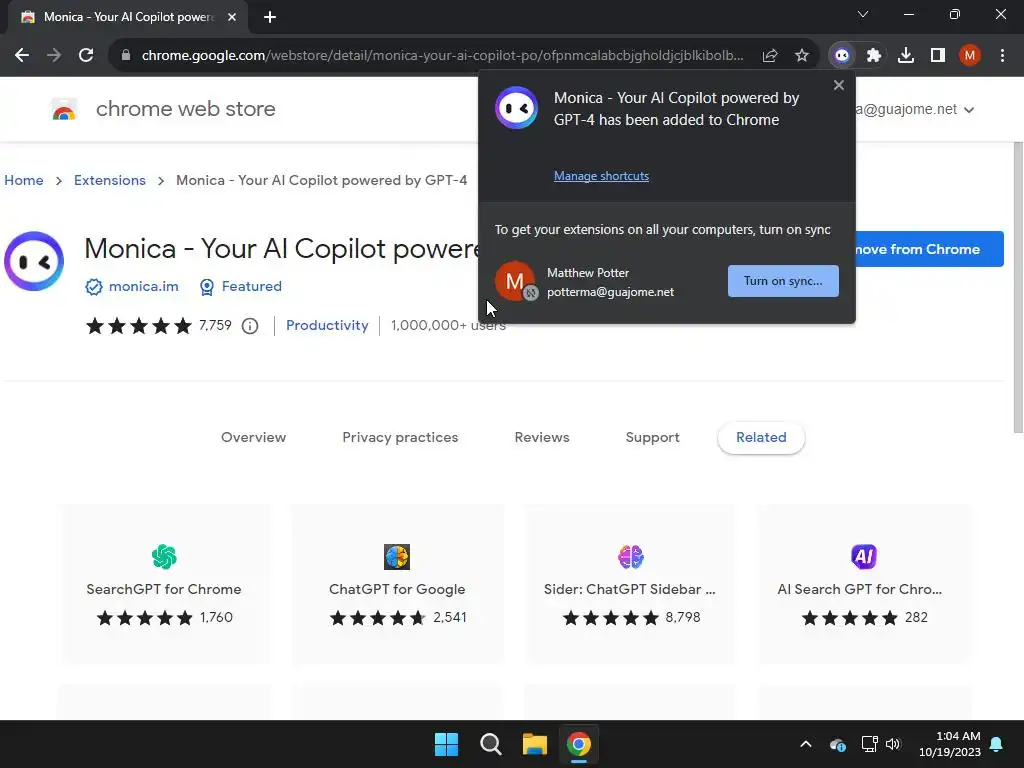Switch to Privacy practices tab
1024x768 pixels.
[400, 438]
